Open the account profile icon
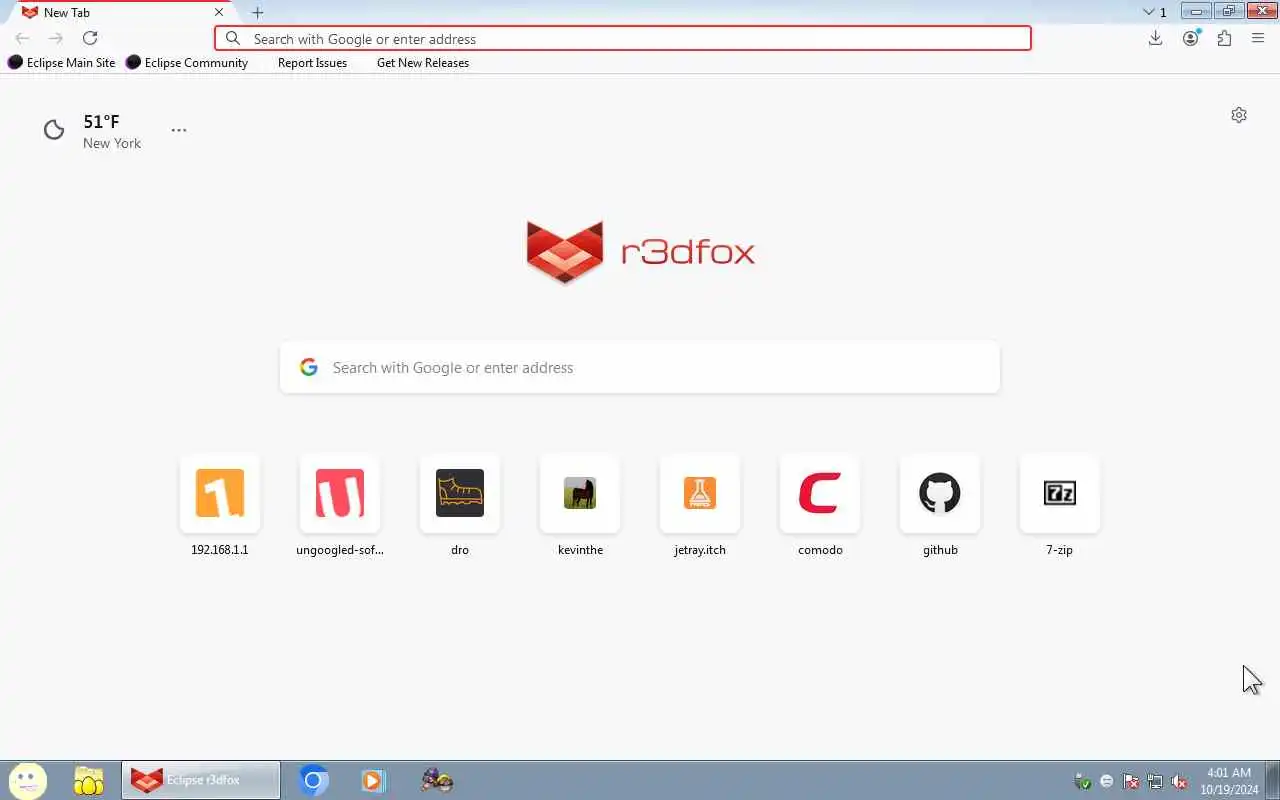This screenshot has height=800, width=1280. tap(1190, 38)
